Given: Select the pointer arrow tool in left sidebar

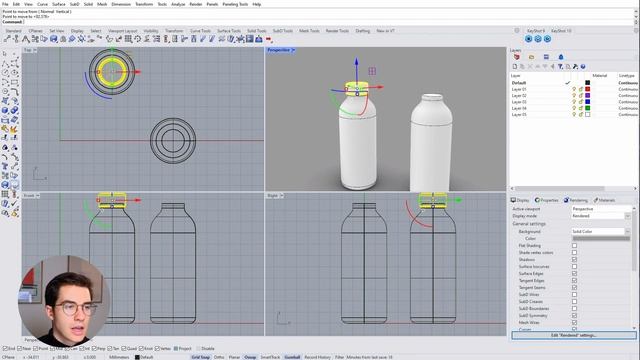Looking at the screenshot, I should (x=5, y=53).
